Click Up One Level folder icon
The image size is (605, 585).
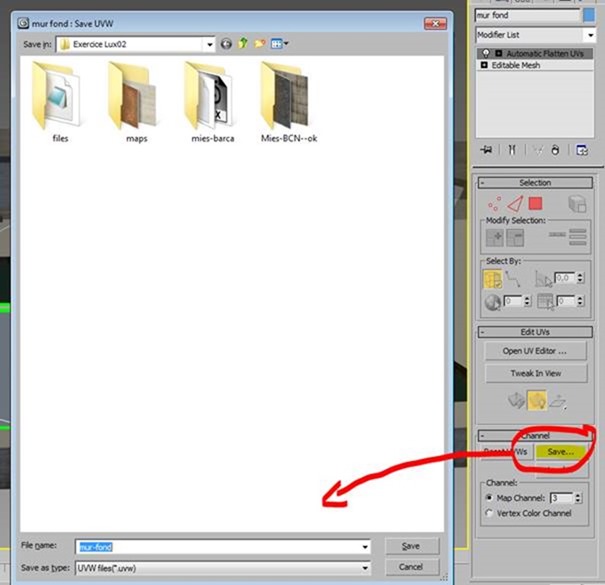pyautogui.click(x=243, y=44)
